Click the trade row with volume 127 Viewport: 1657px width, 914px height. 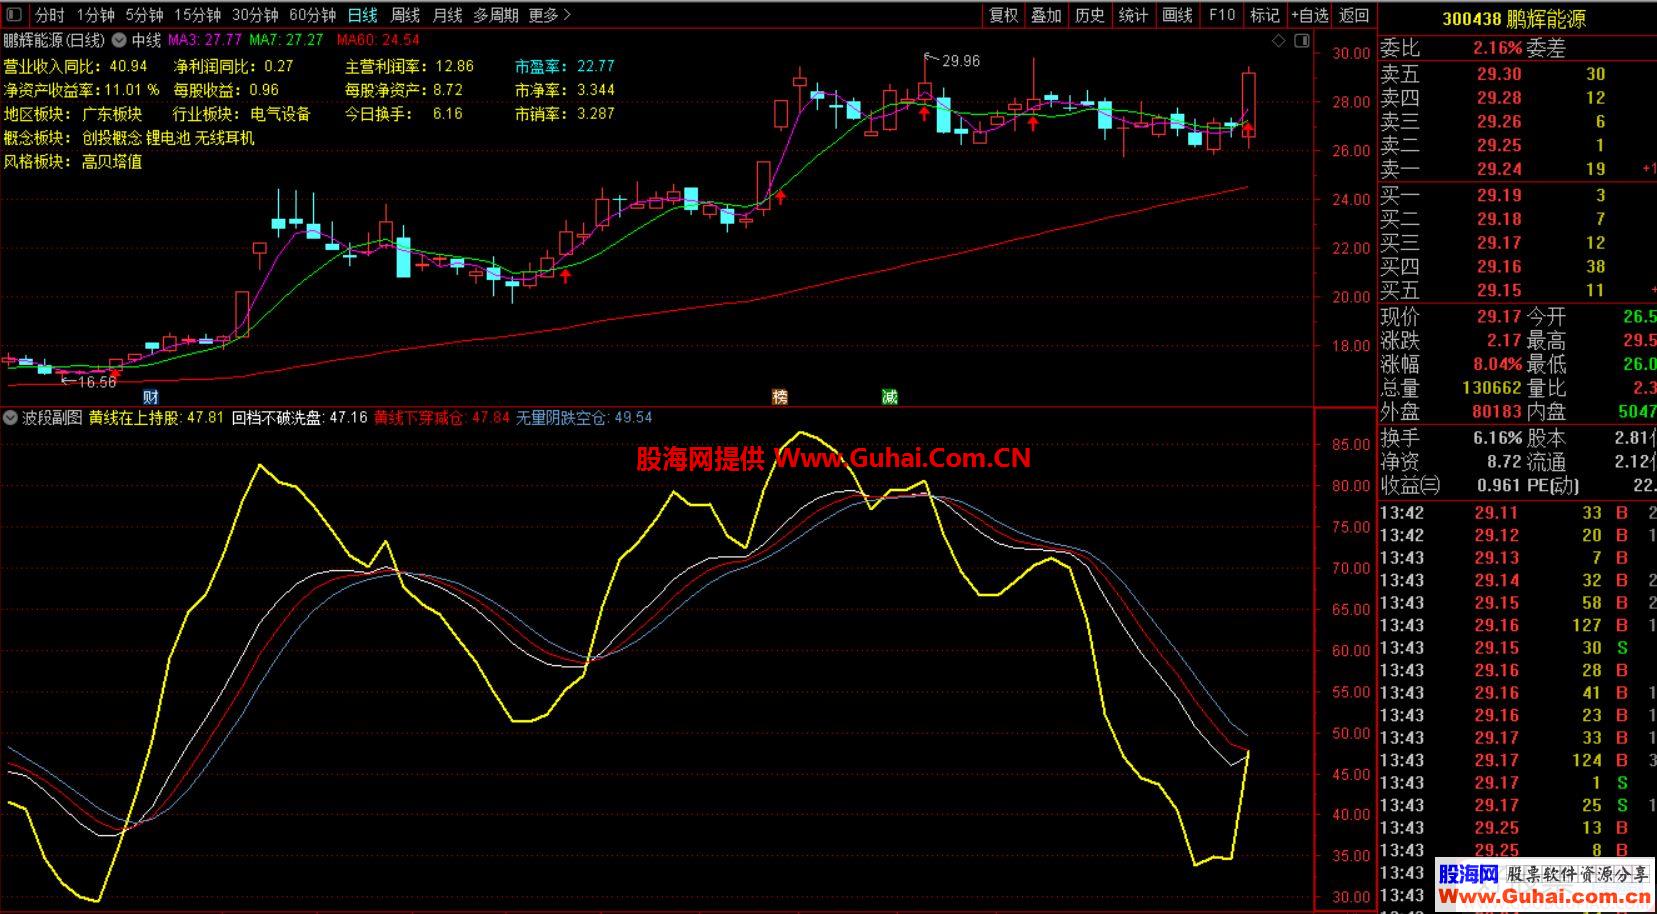click(1517, 625)
